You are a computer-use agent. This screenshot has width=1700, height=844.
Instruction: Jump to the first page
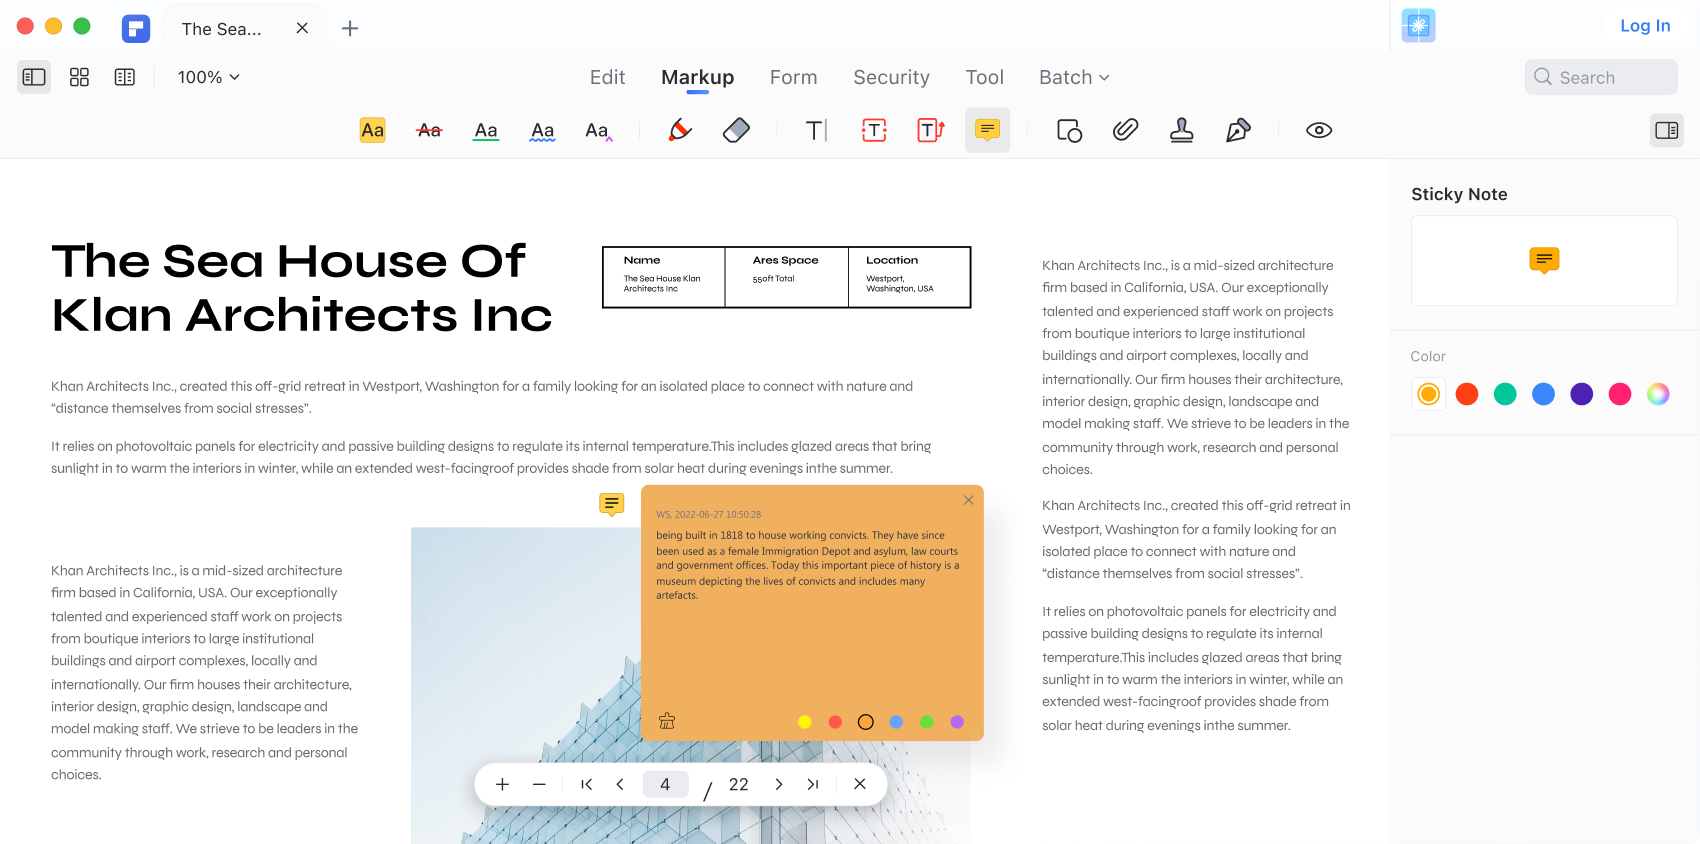pyautogui.click(x=587, y=785)
